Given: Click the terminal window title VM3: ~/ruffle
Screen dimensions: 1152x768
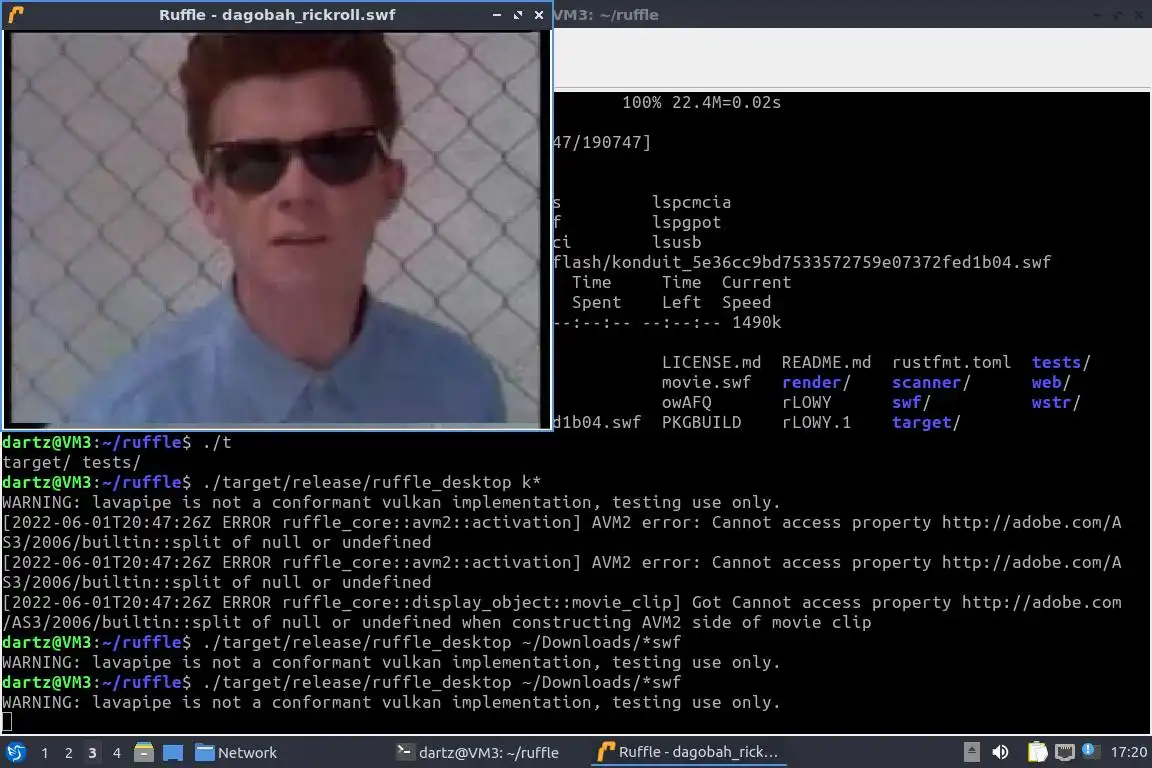Looking at the screenshot, I should tap(606, 15).
